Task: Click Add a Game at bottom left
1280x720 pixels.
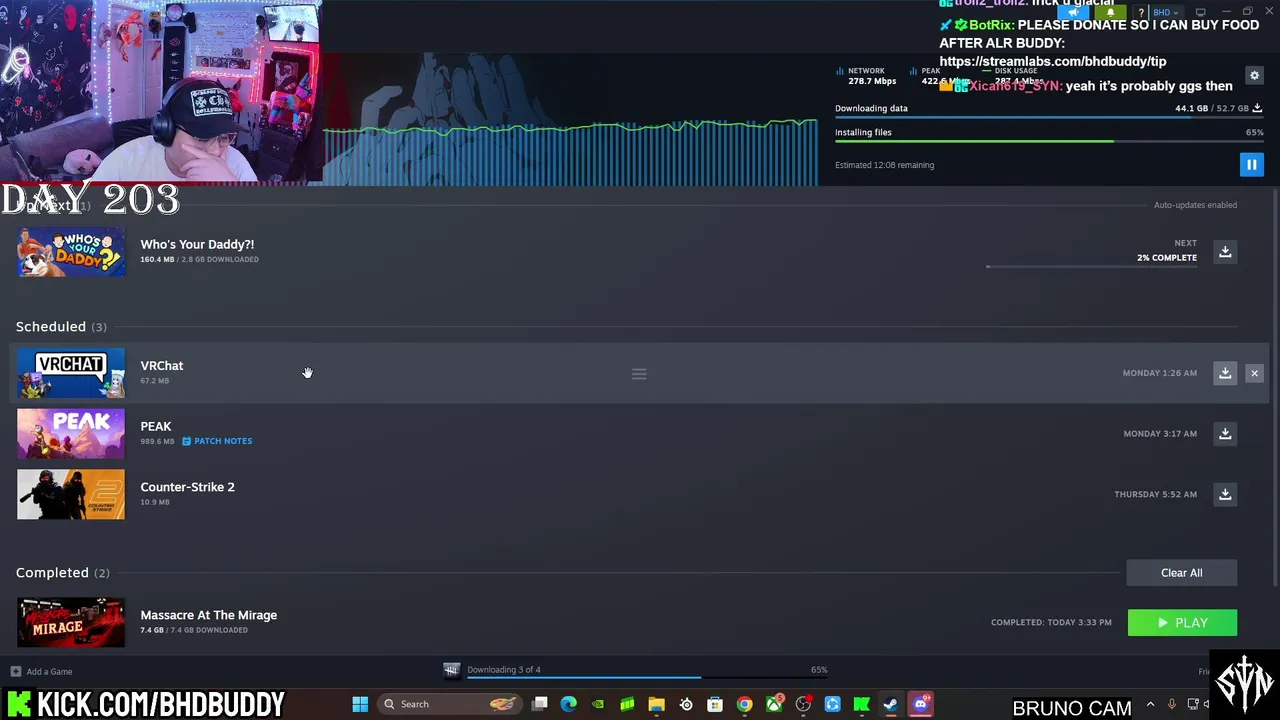Action: pyautogui.click(x=42, y=672)
